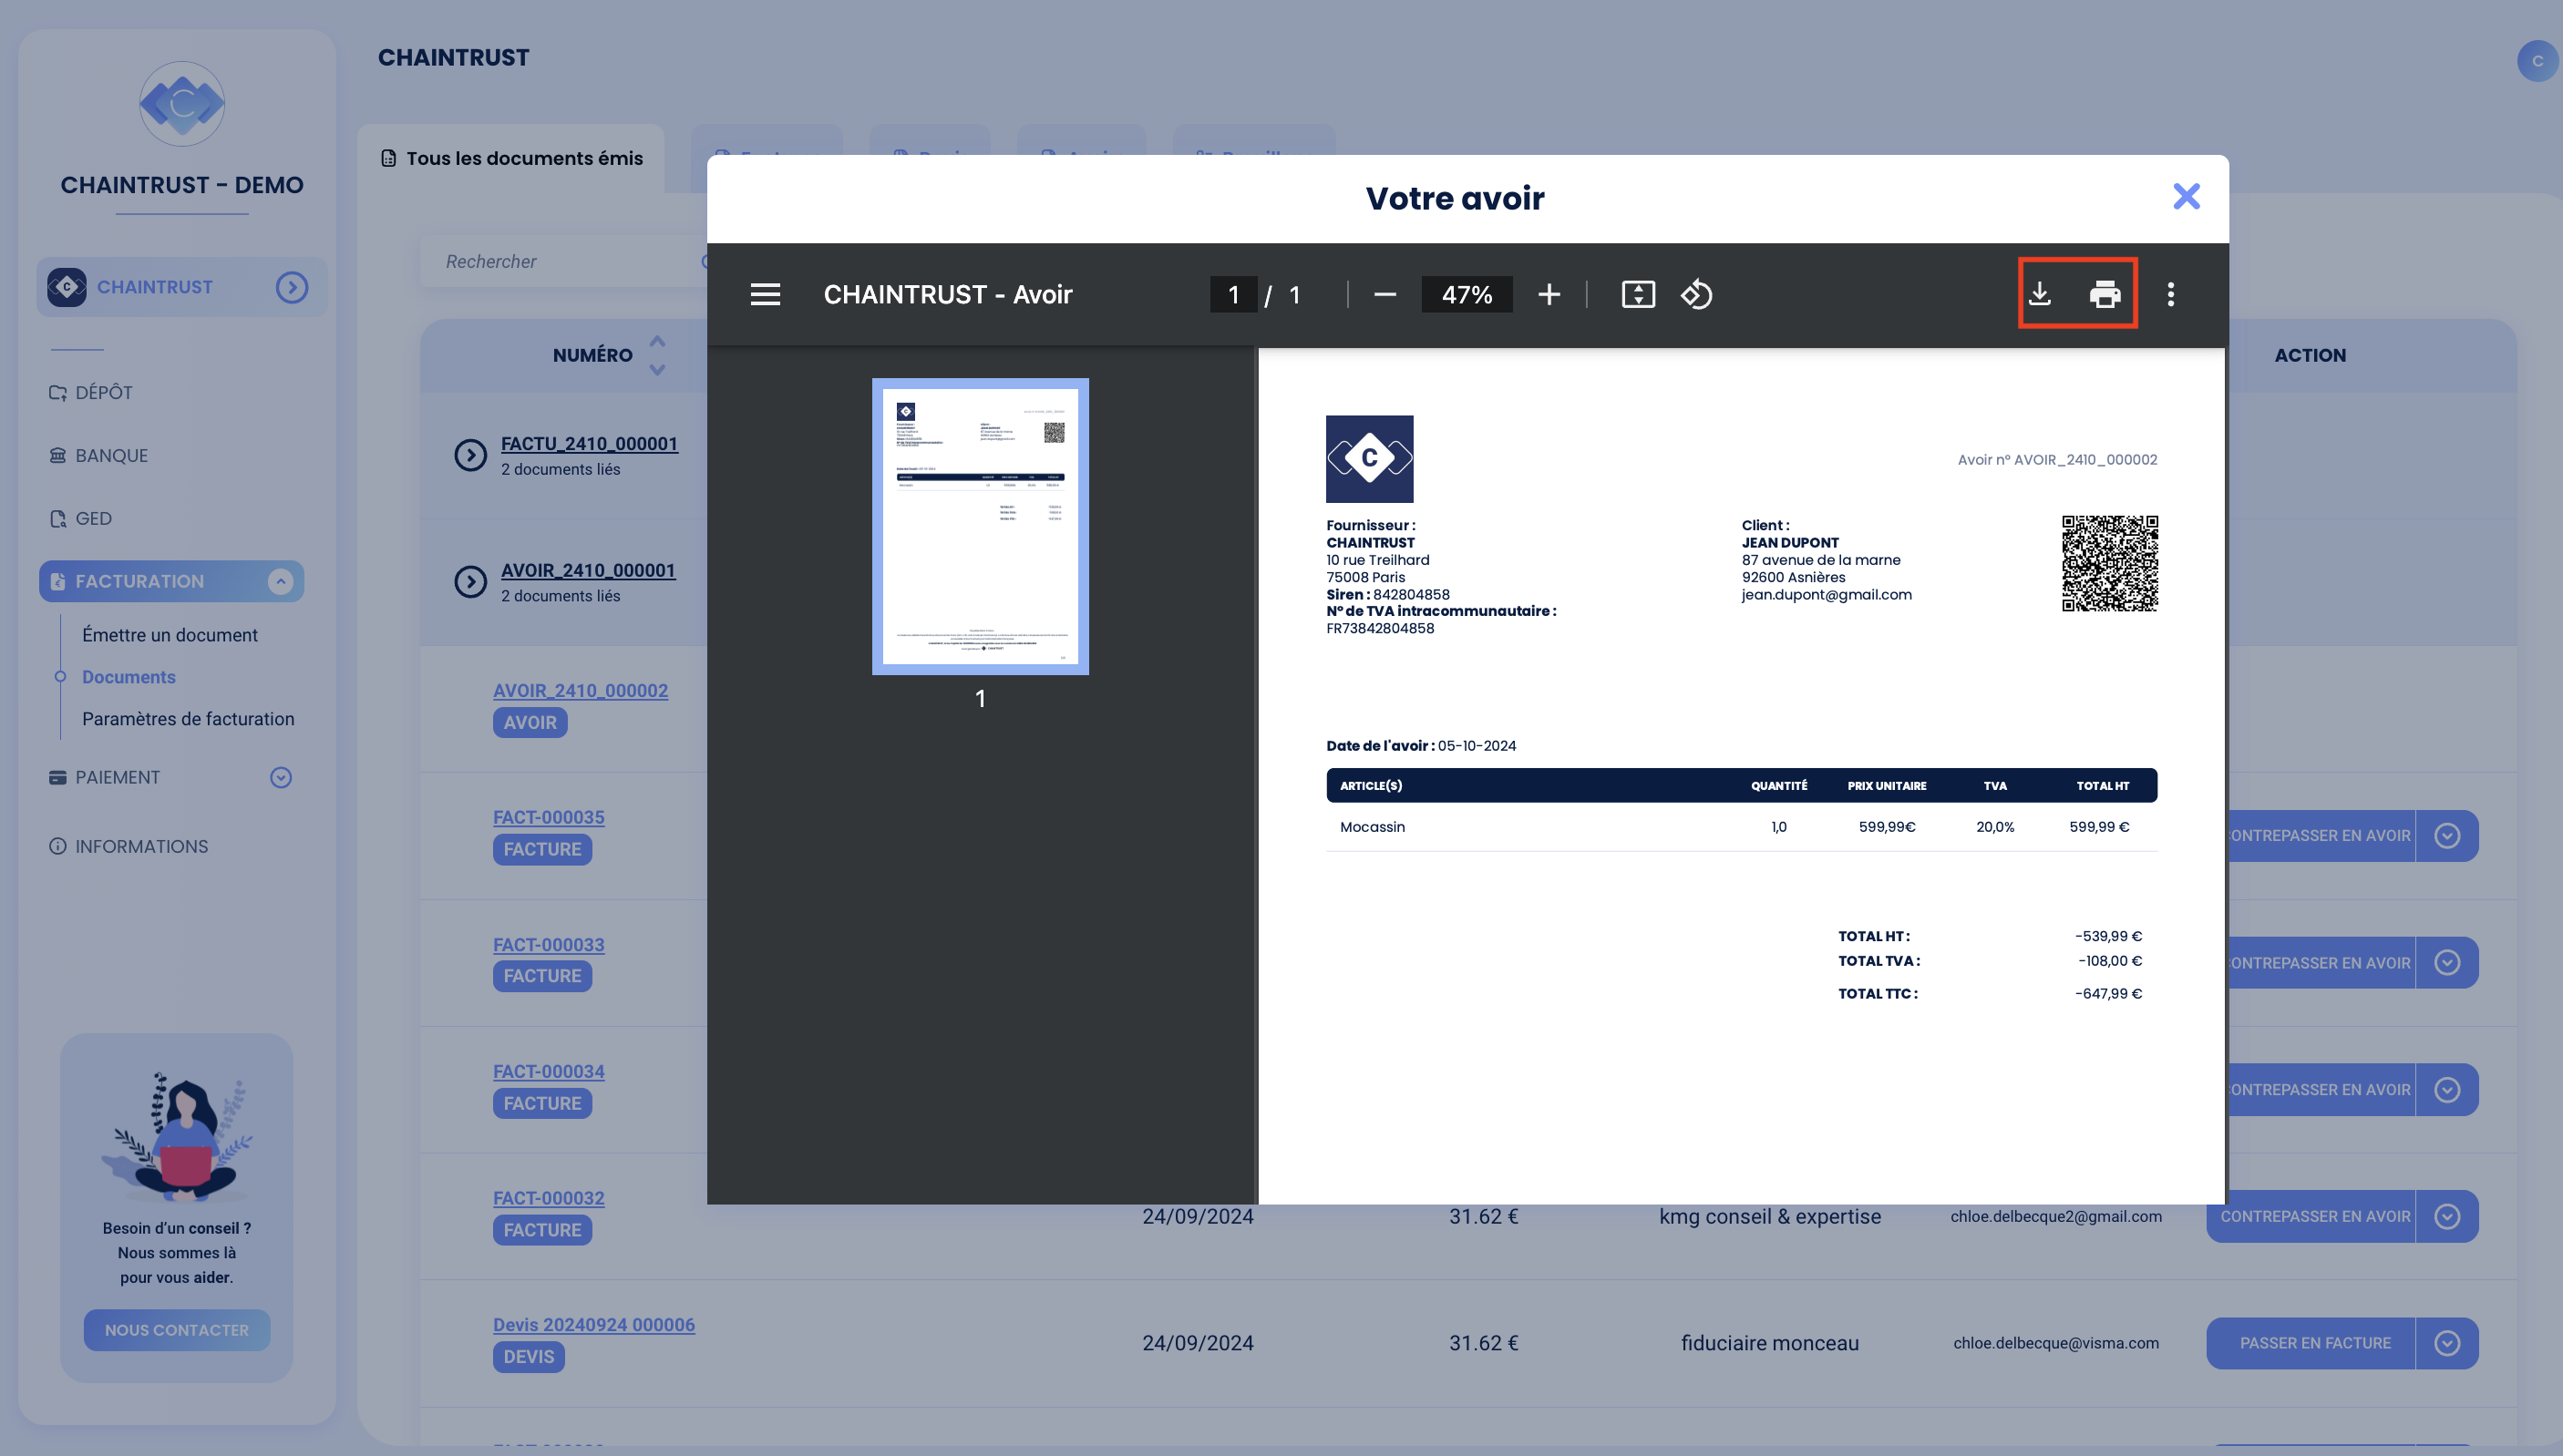Open FACTU_2410_000001 document link
This screenshot has height=1456, width=2563.
coord(589,443)
